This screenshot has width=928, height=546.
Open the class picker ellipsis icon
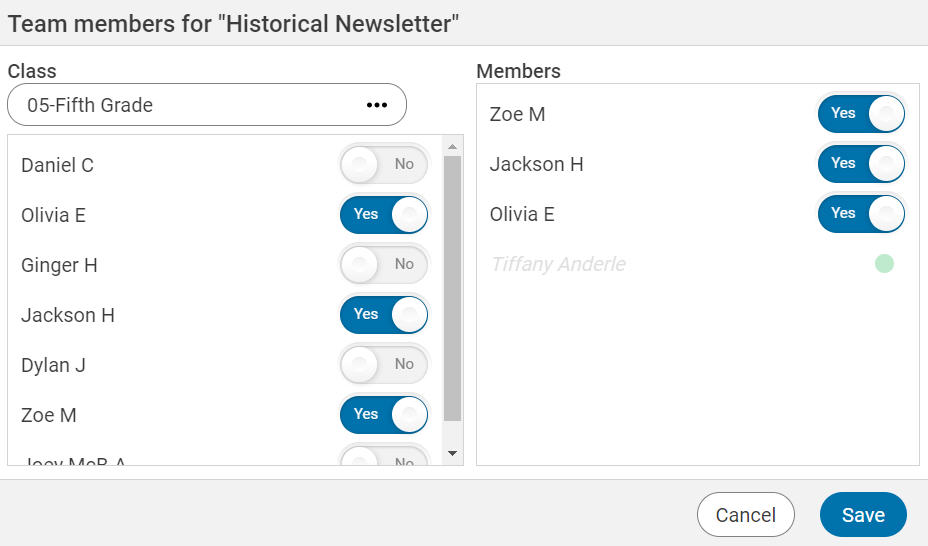pyautogui.click(x=376, y=105)
